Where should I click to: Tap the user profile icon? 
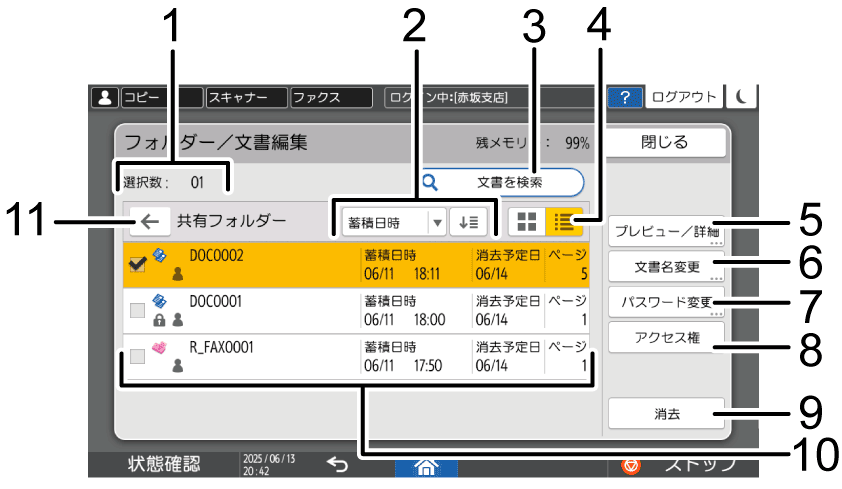[x=105, y=98]
